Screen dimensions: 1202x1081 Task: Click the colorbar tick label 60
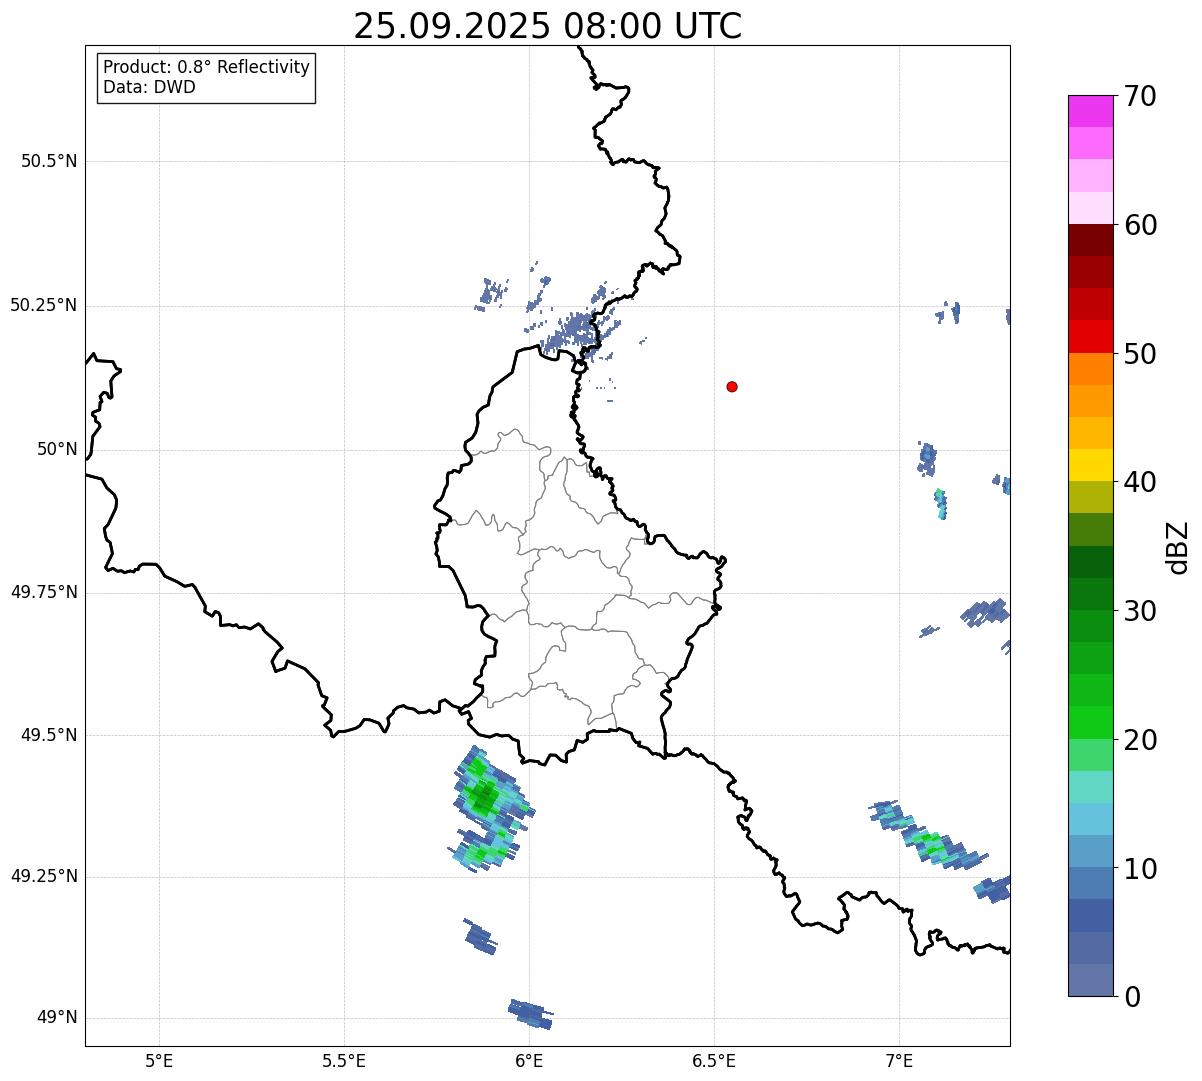[x=1140, y=225]
